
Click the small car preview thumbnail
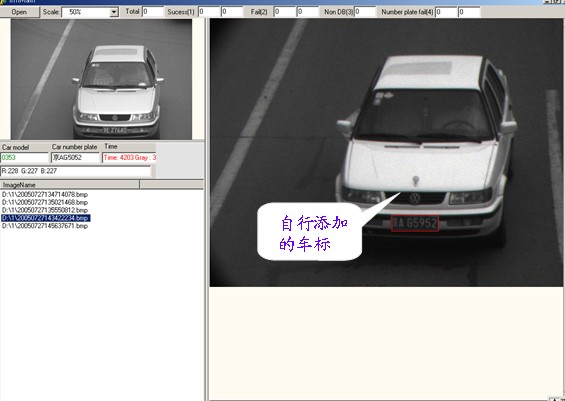coord(101,79)
